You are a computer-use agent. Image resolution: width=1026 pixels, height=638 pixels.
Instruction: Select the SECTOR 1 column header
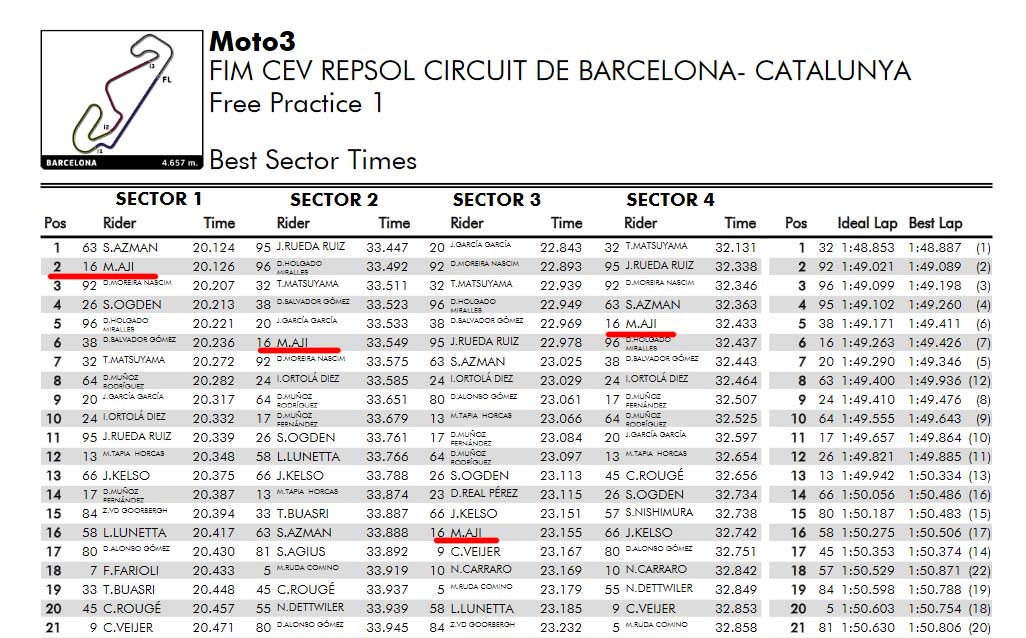[159, 198]
